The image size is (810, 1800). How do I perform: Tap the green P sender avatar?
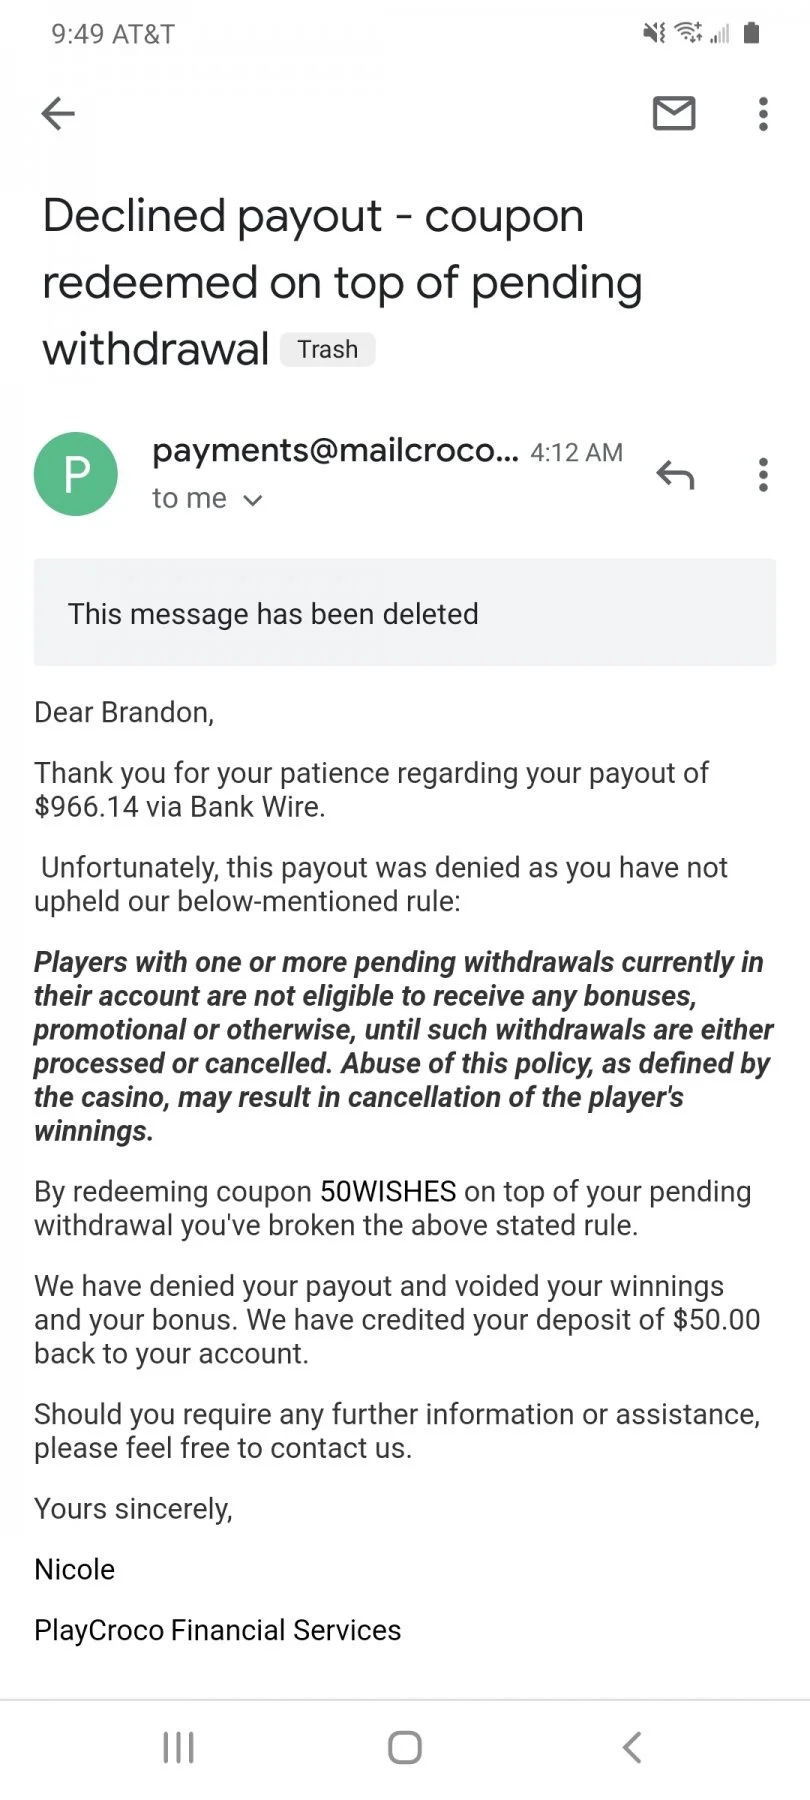pos(76,474)
